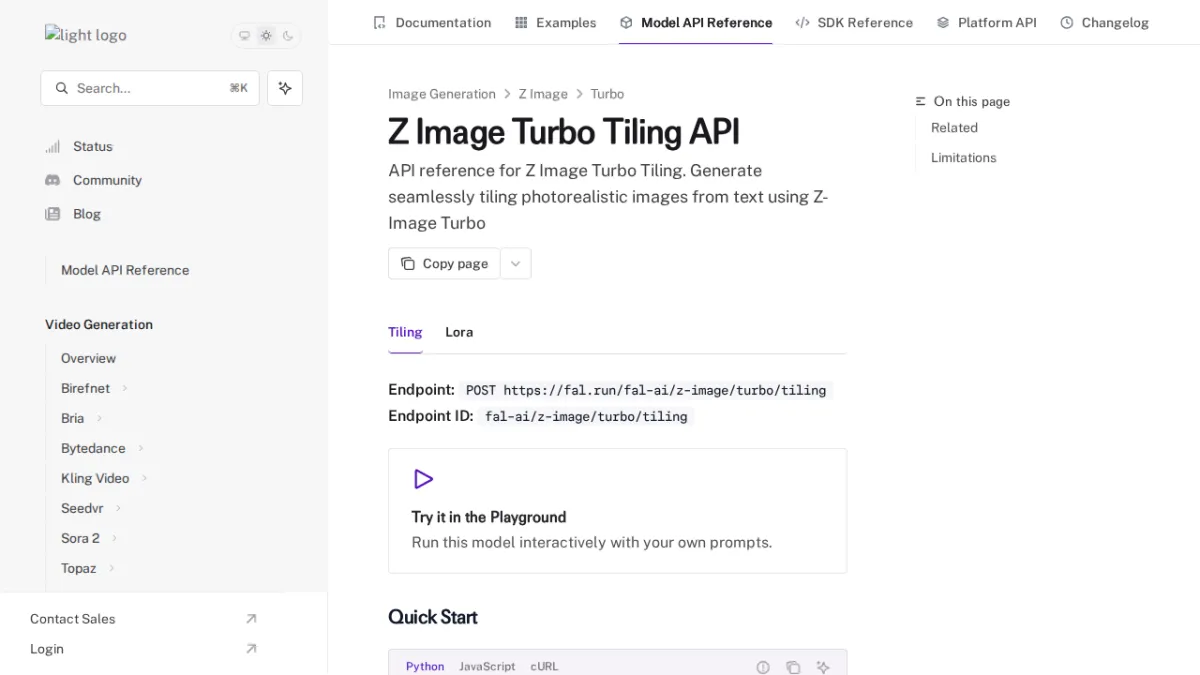Expand the Seedvr chevron

click(x=118, y=508)
